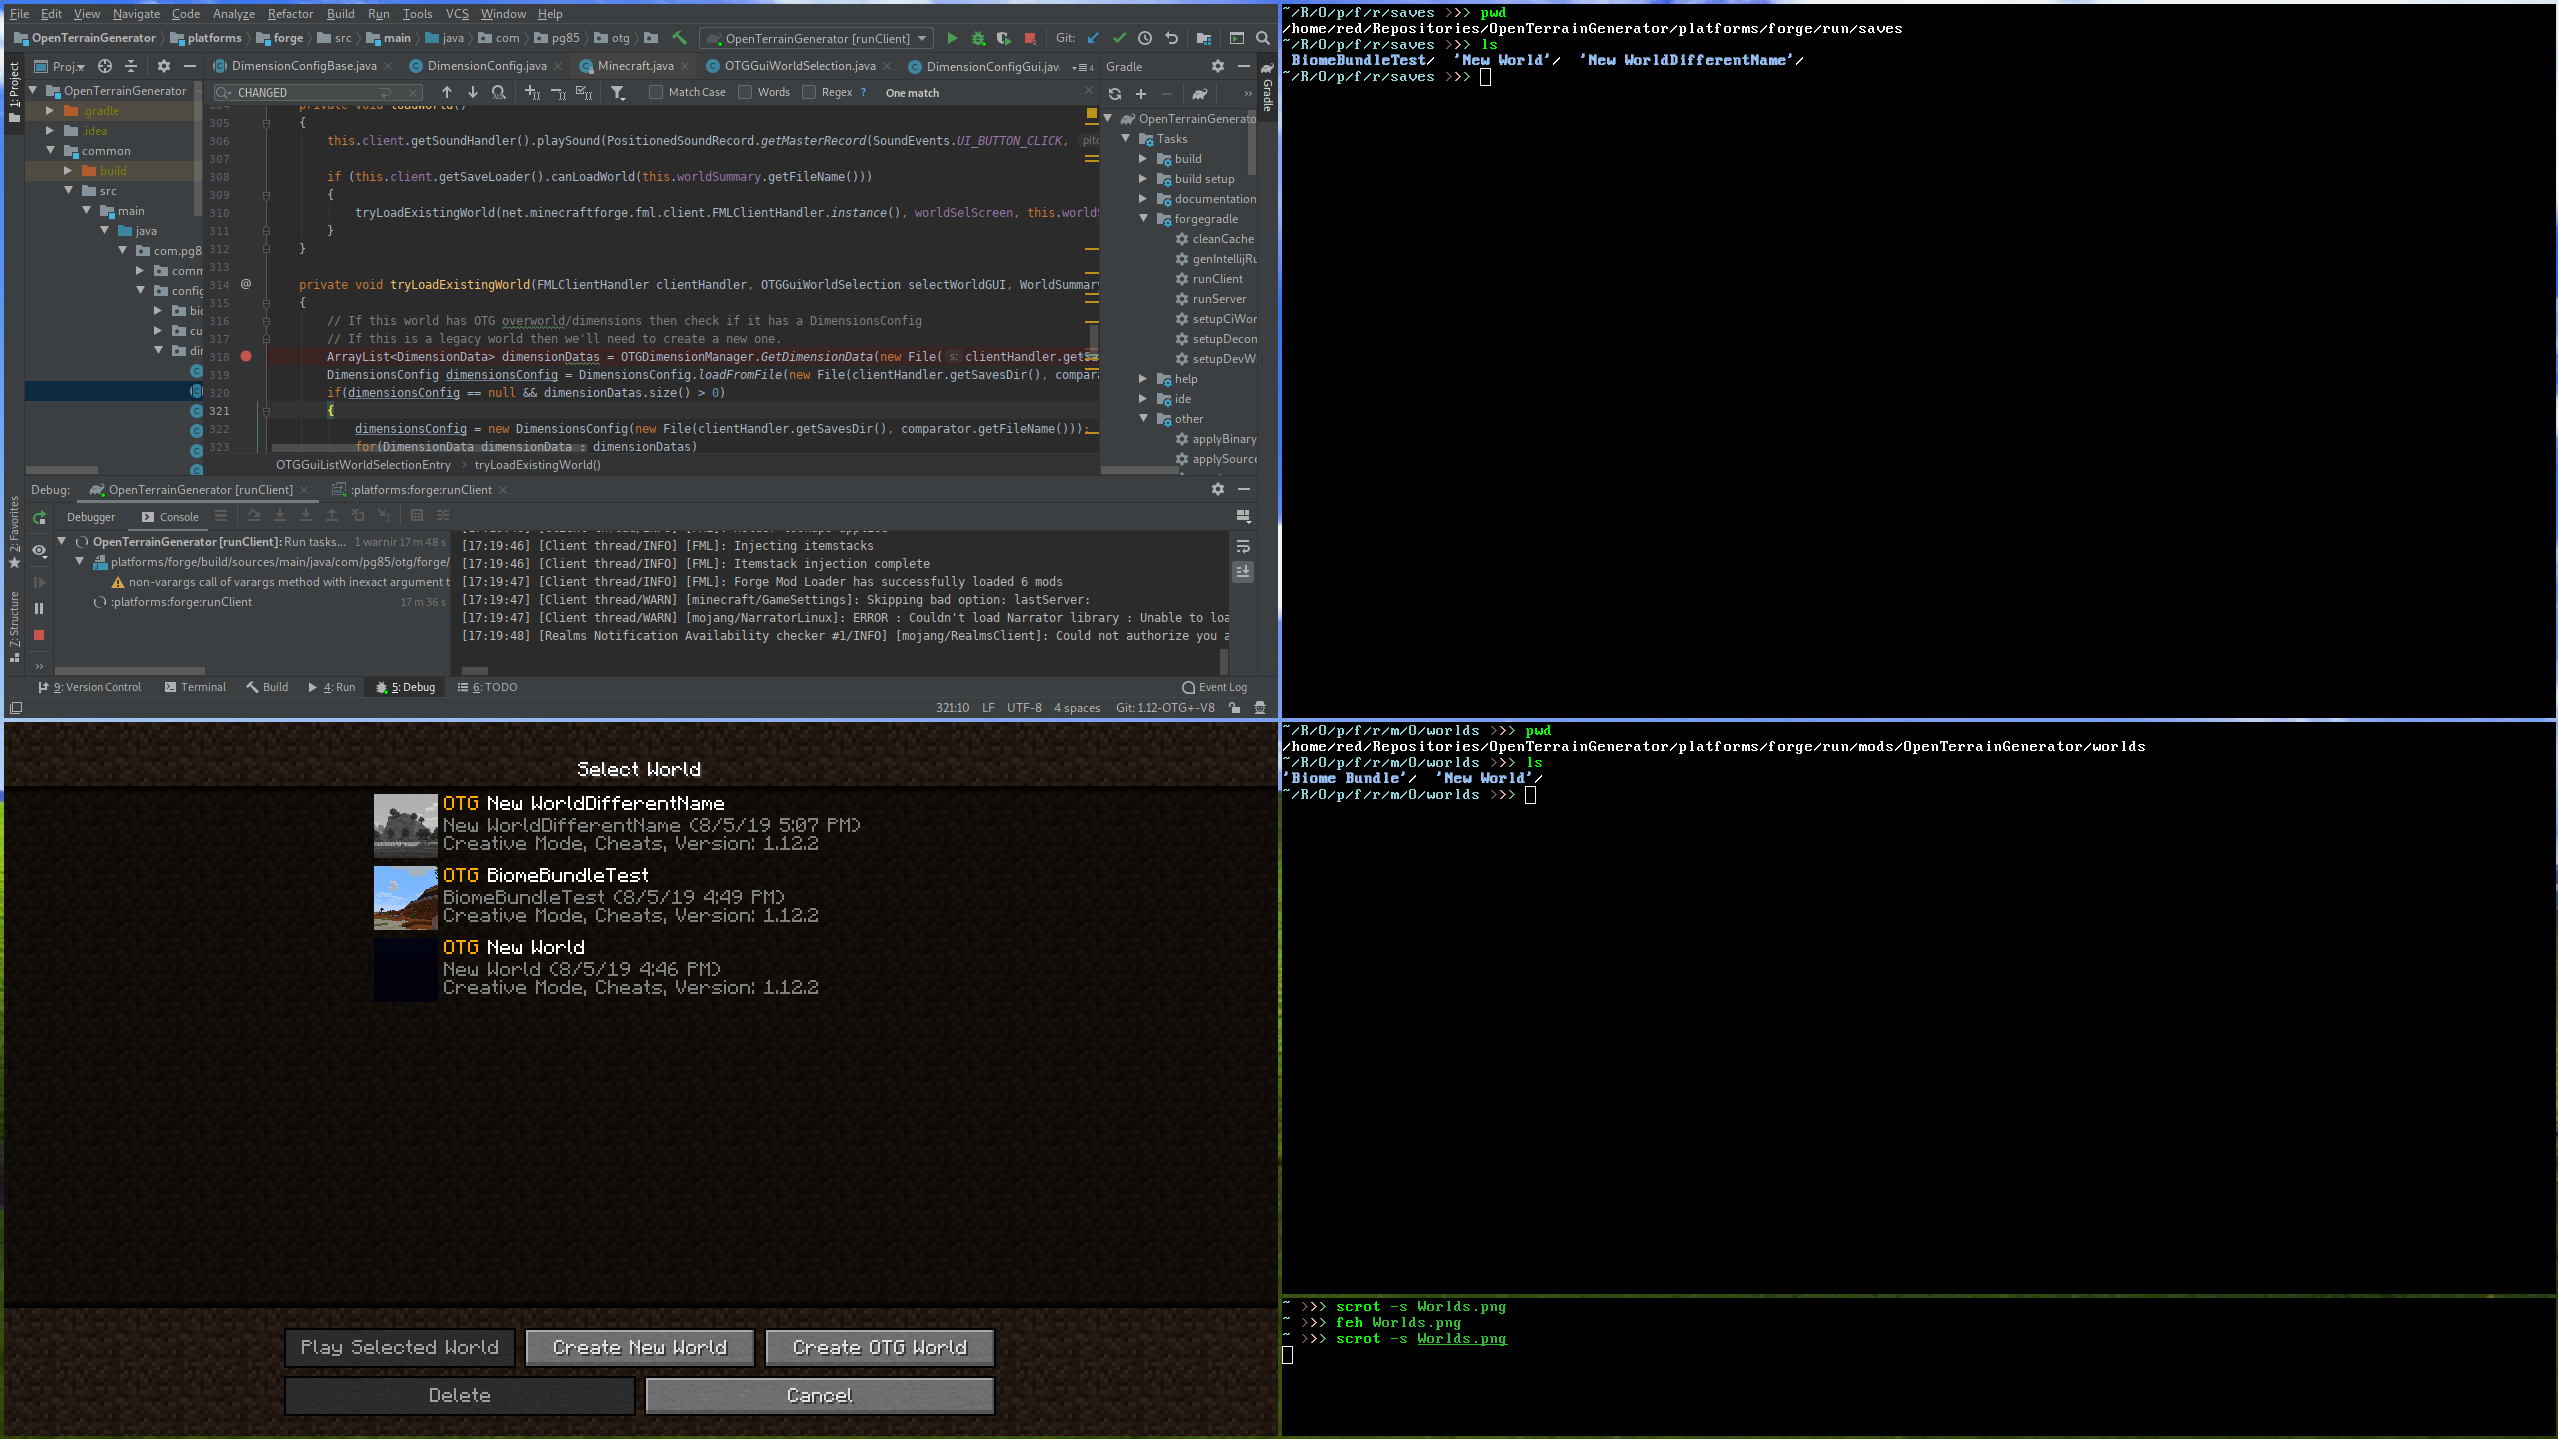Open the Analyze menu
The image size is (2558, 1439).
pyautogui.click(x=233, y=13)
